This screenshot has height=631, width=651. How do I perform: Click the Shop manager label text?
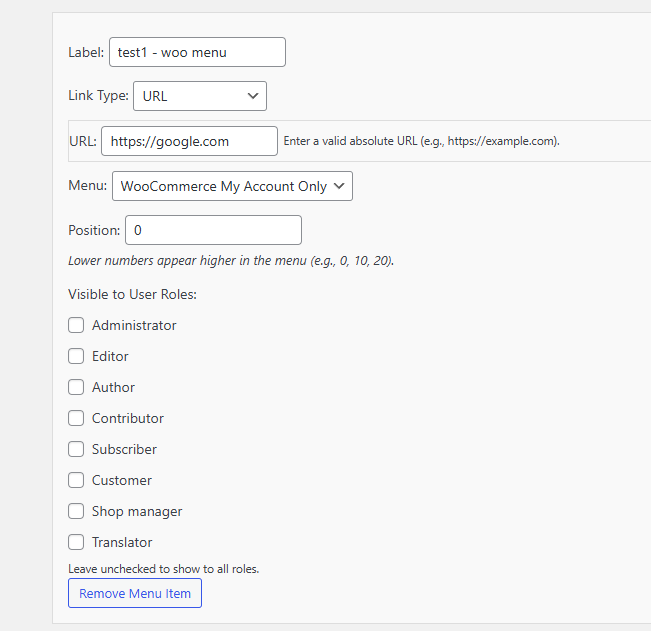click(137, 511)
